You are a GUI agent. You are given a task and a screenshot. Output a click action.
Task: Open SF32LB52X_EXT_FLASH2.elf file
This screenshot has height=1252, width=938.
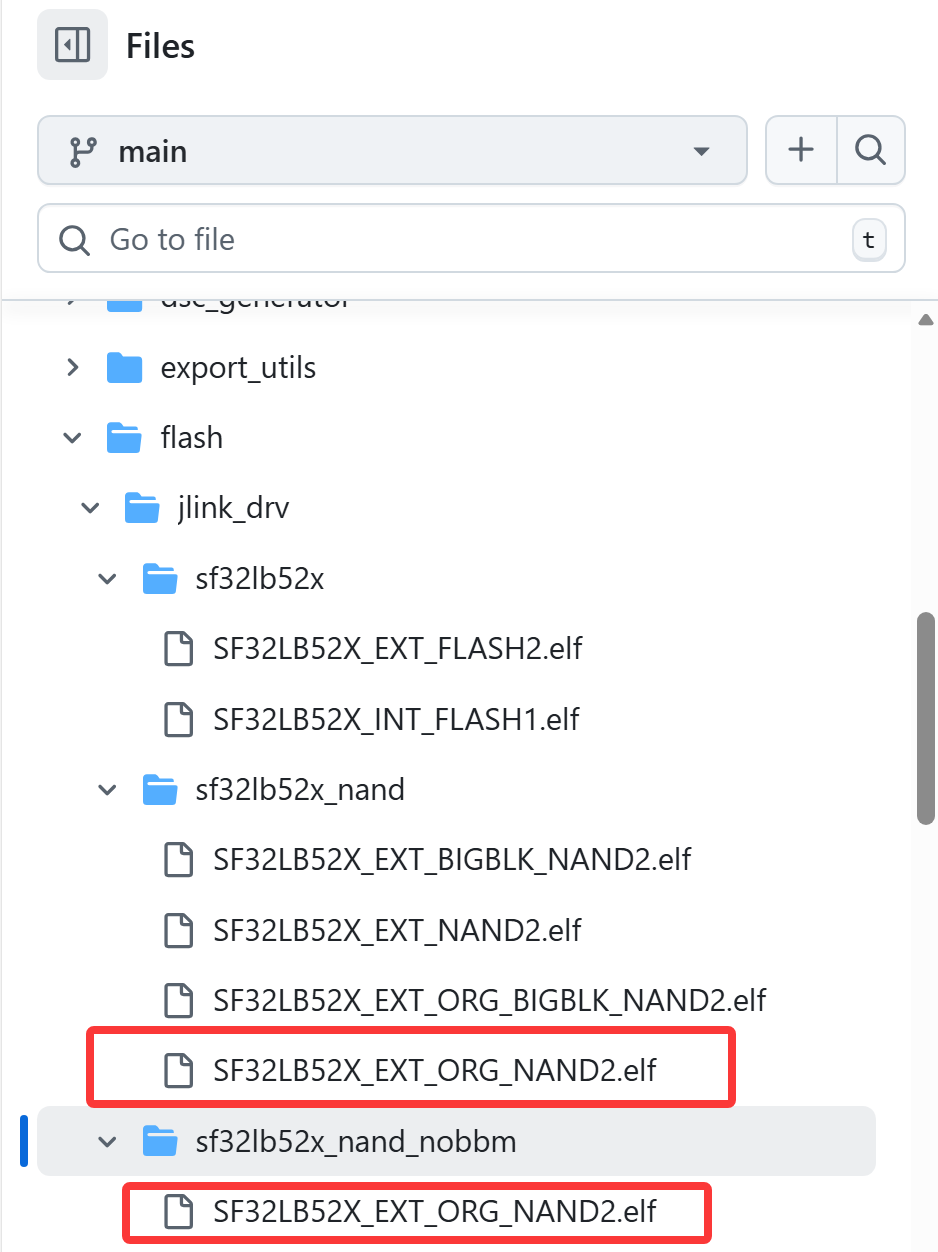(x=397, y=649)
